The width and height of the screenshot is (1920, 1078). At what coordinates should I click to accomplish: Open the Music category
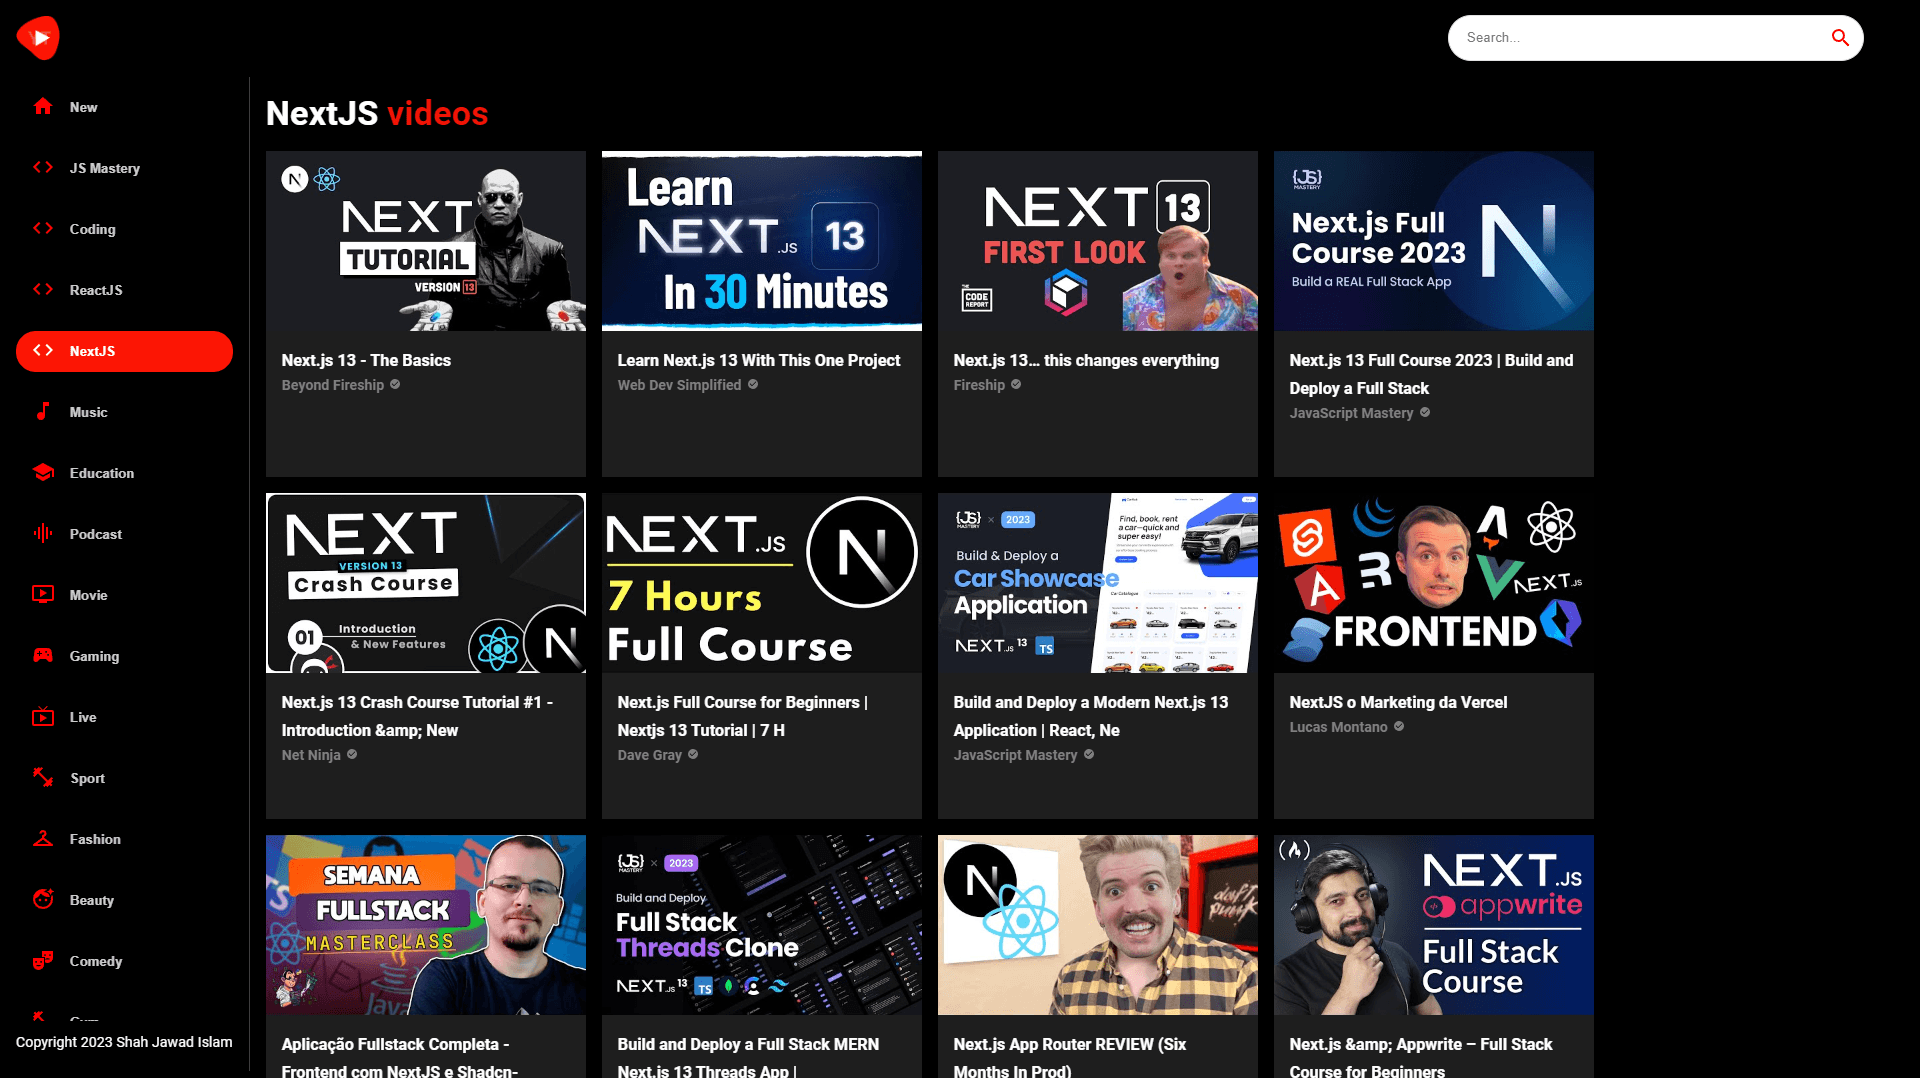(x=124, y=412)
